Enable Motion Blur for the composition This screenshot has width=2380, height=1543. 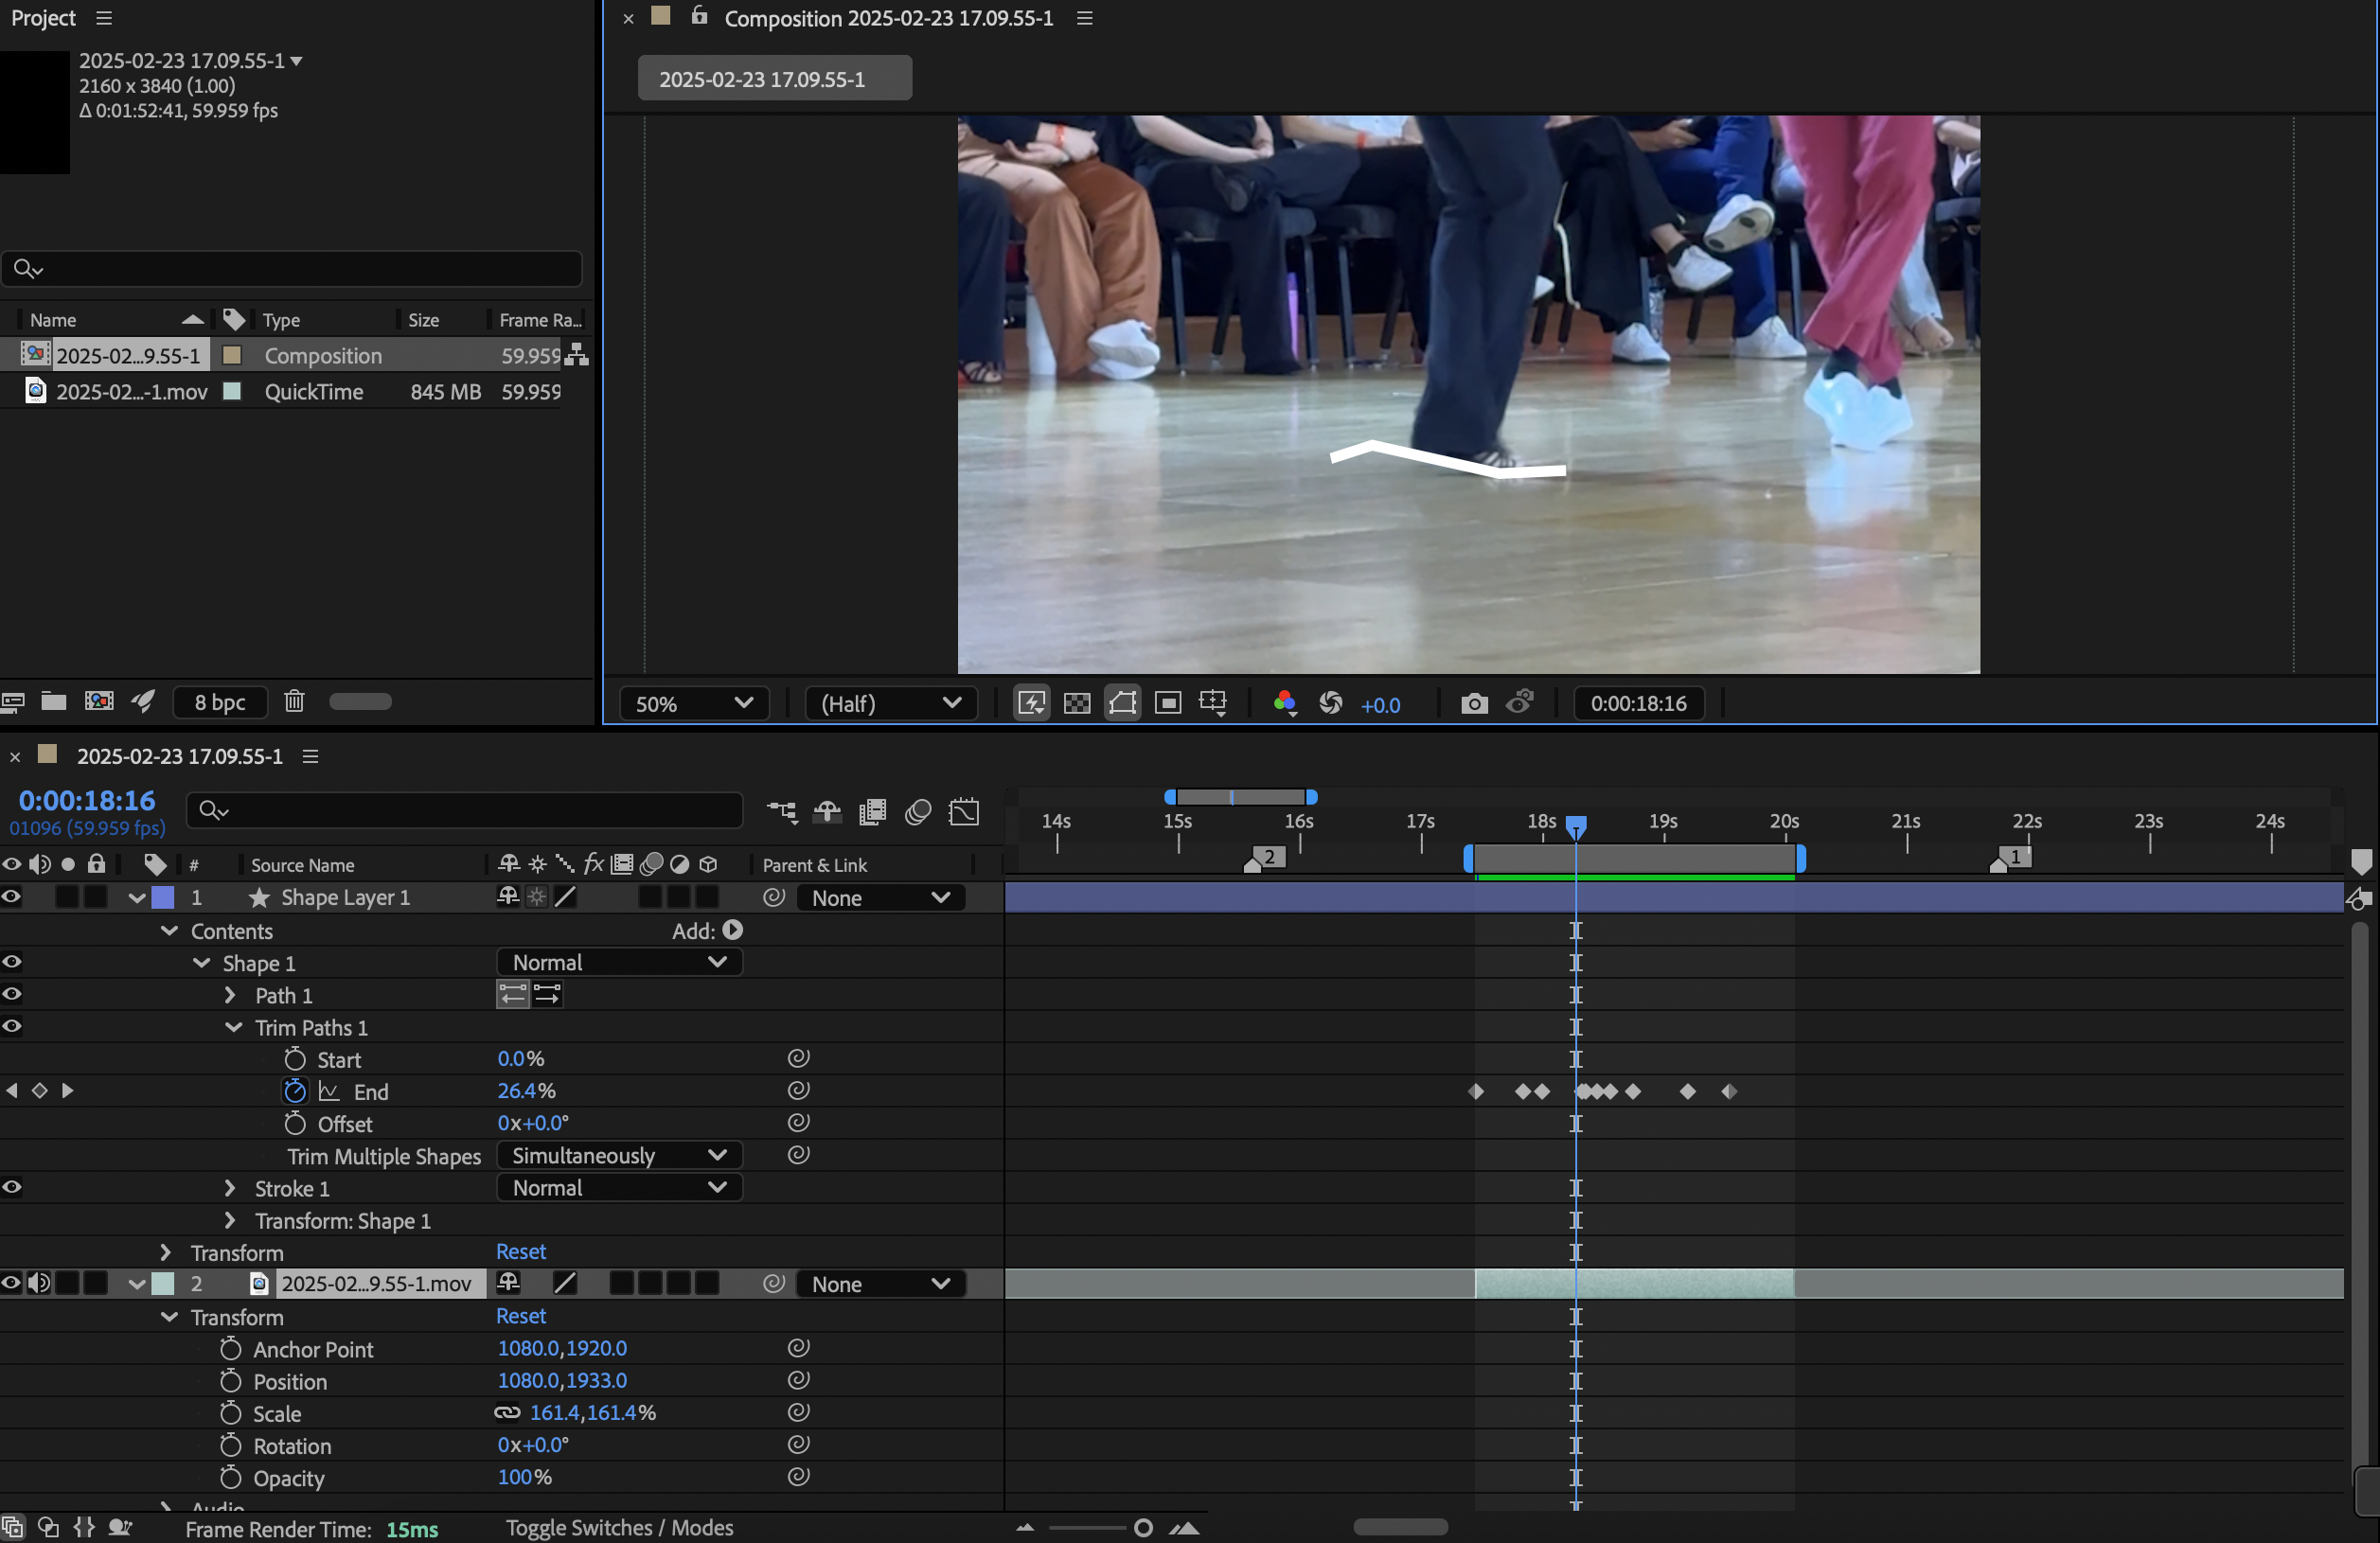918,812
